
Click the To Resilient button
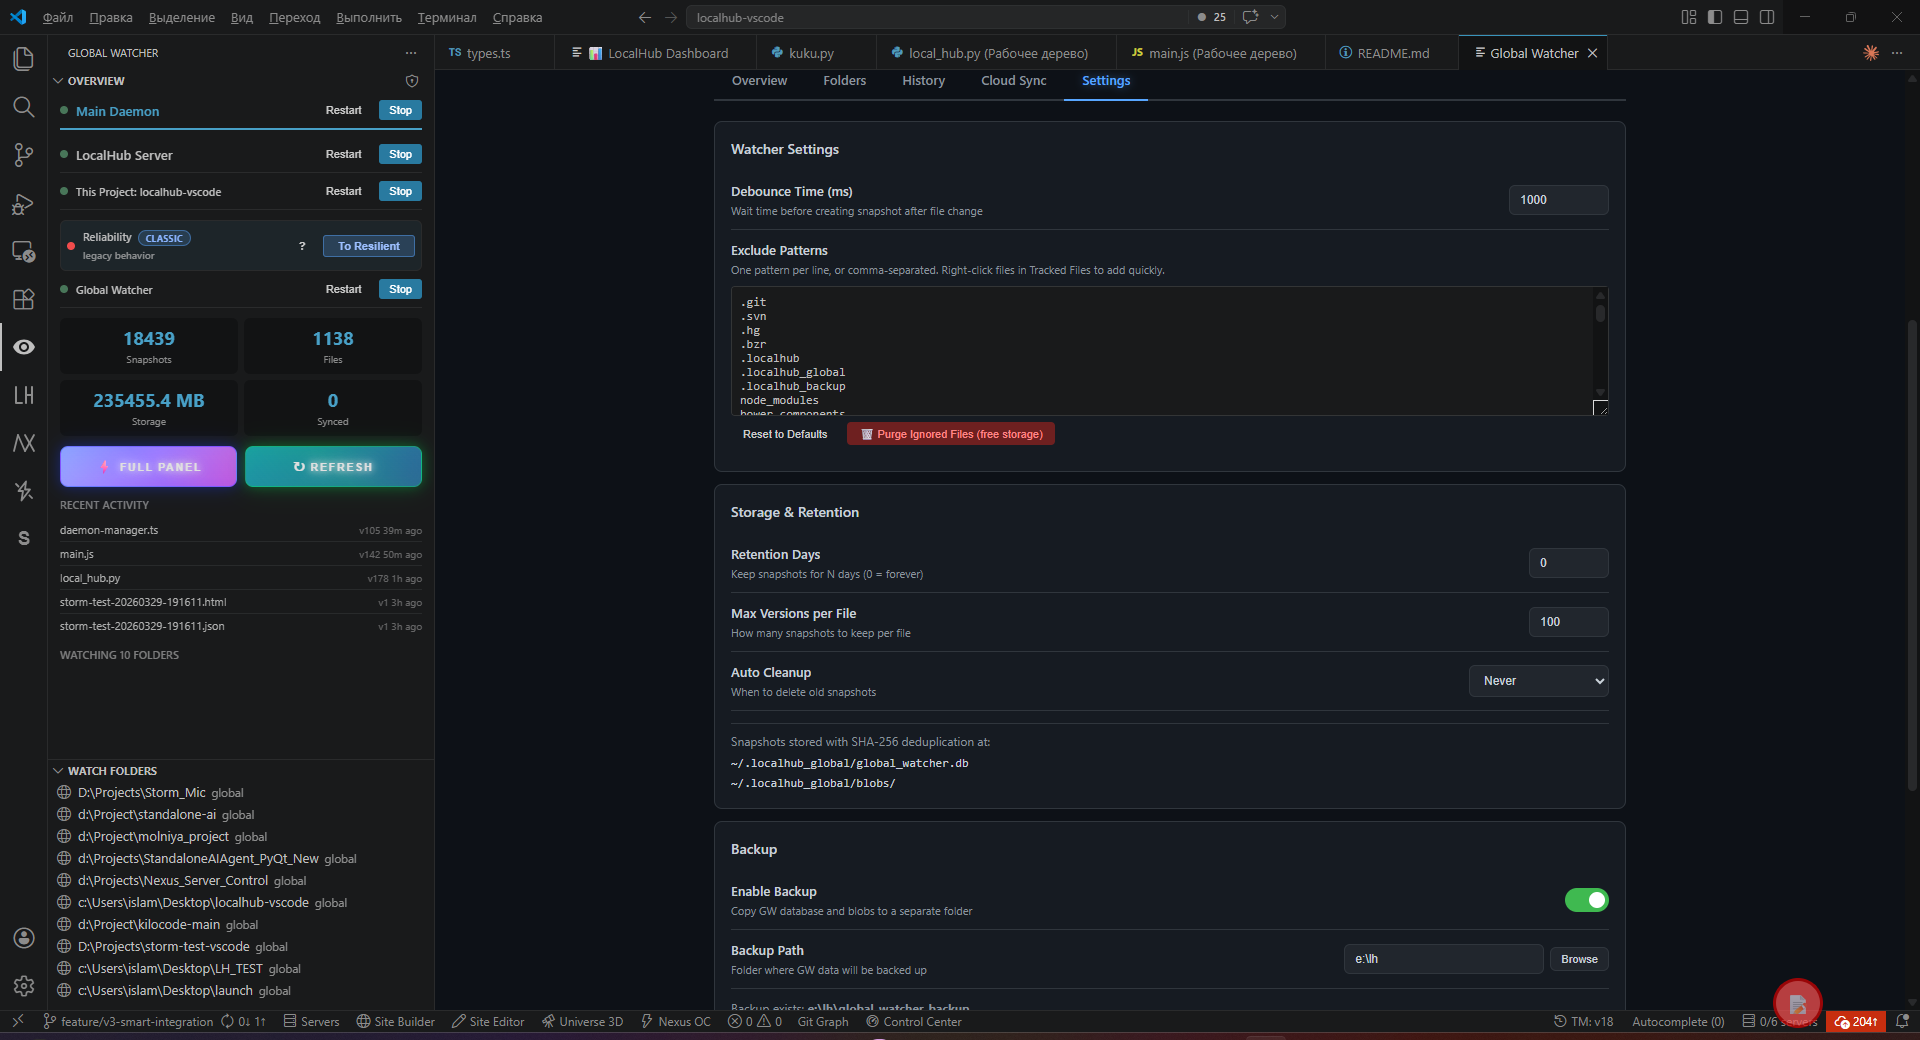point(368,246)
